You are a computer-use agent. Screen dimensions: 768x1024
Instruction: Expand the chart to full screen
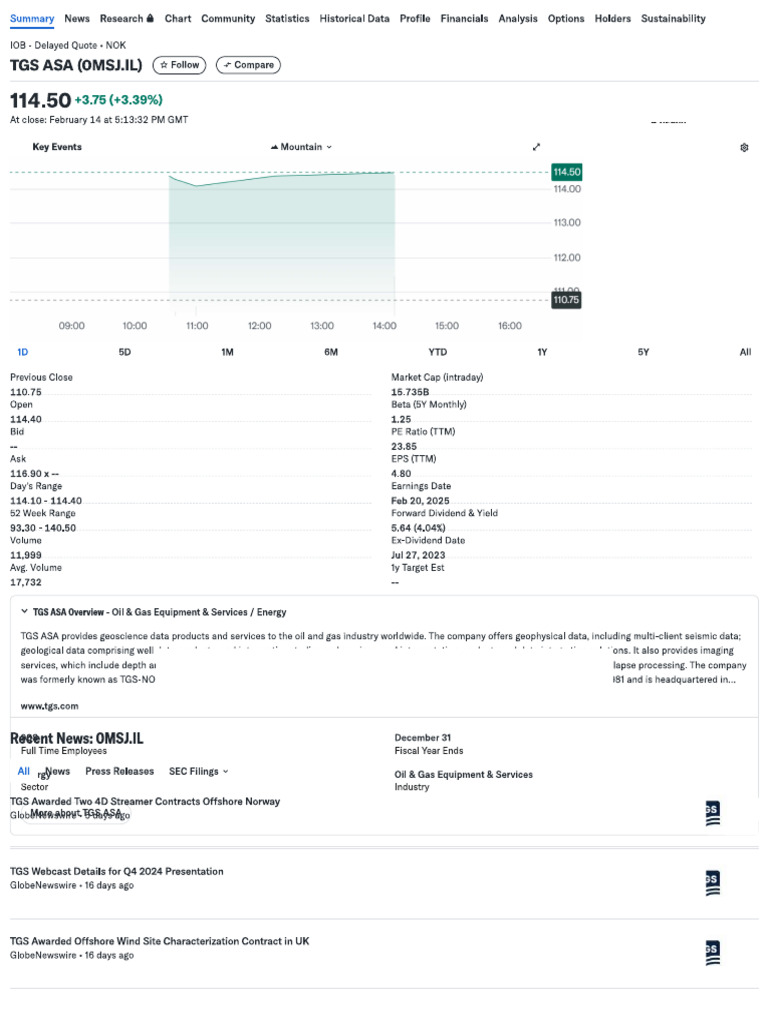tap(536, 147)
